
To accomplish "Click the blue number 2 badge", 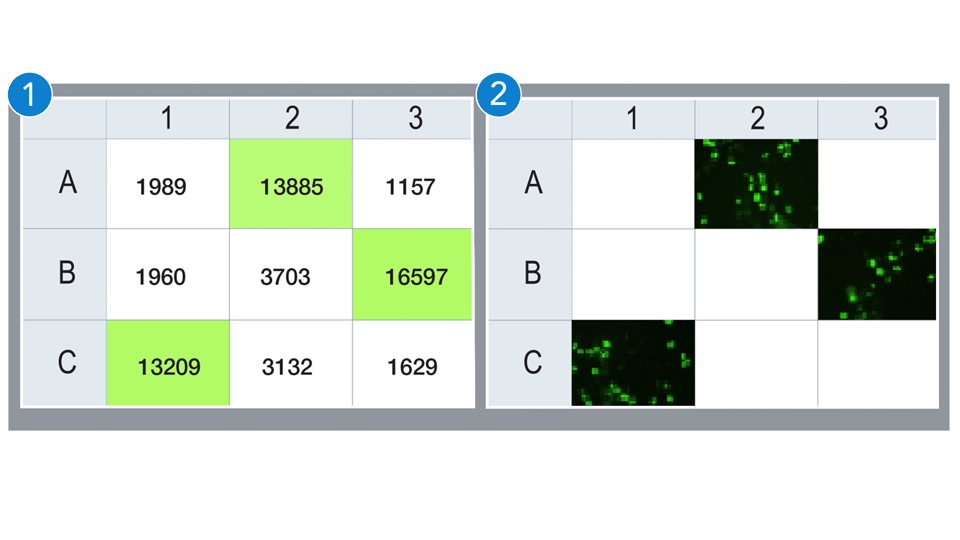I will click(497, 96).
